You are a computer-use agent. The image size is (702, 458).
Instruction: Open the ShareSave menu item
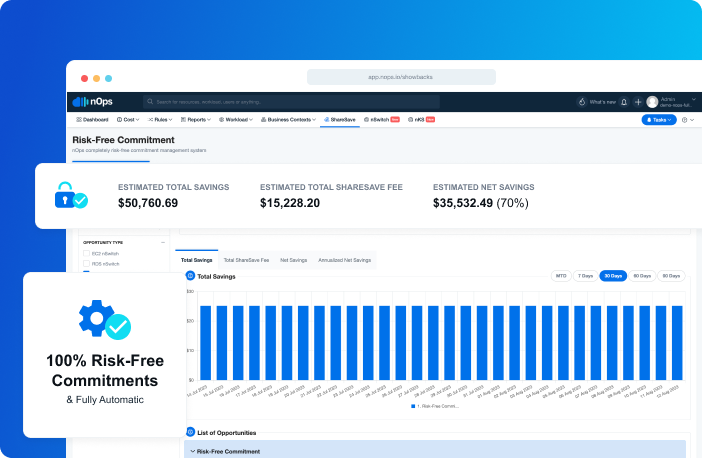(339, 120)
